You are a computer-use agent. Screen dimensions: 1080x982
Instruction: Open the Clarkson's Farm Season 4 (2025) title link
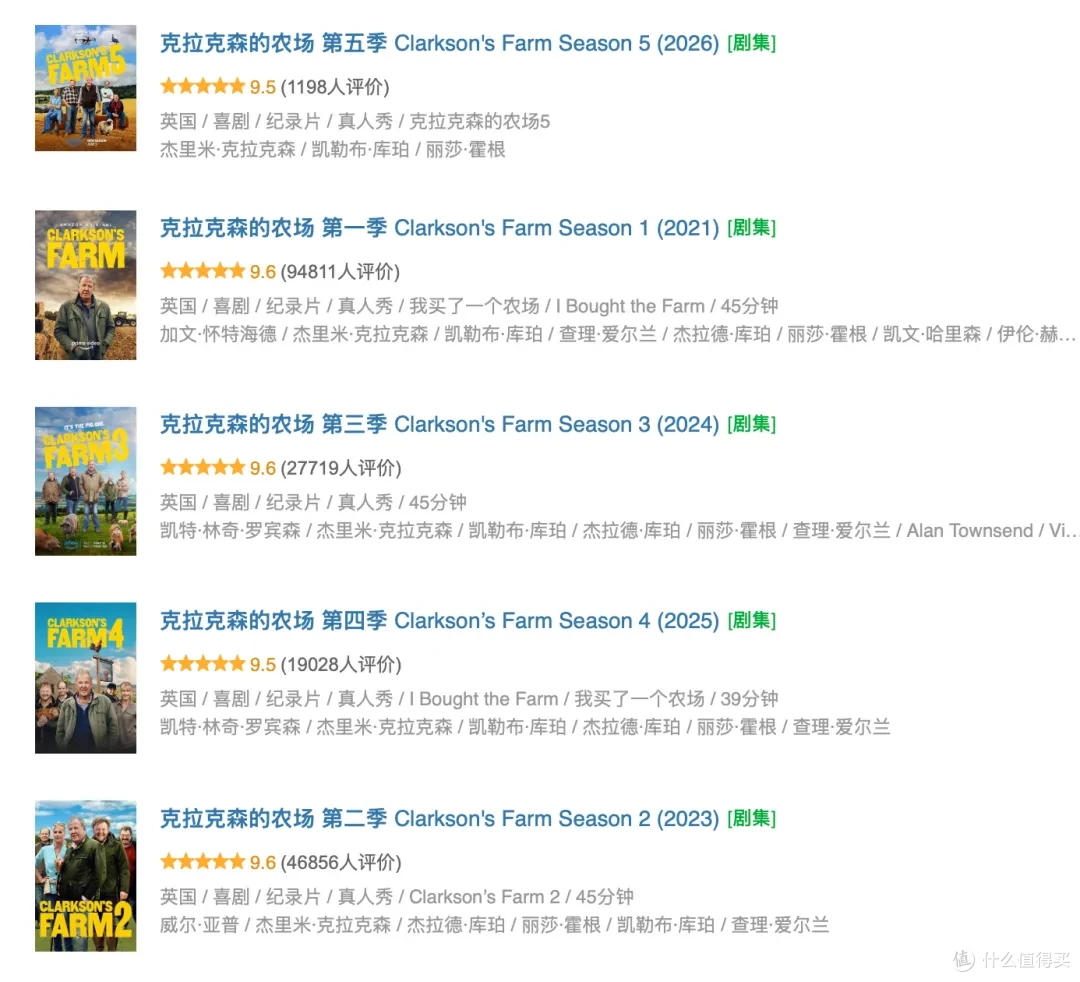439,620
